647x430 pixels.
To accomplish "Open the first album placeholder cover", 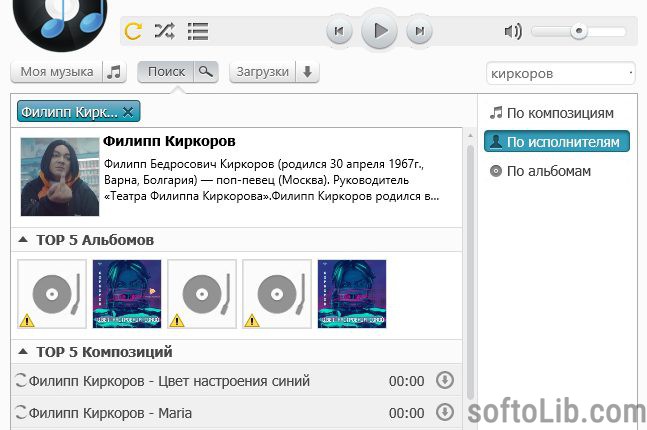I will tap(52, 294).
